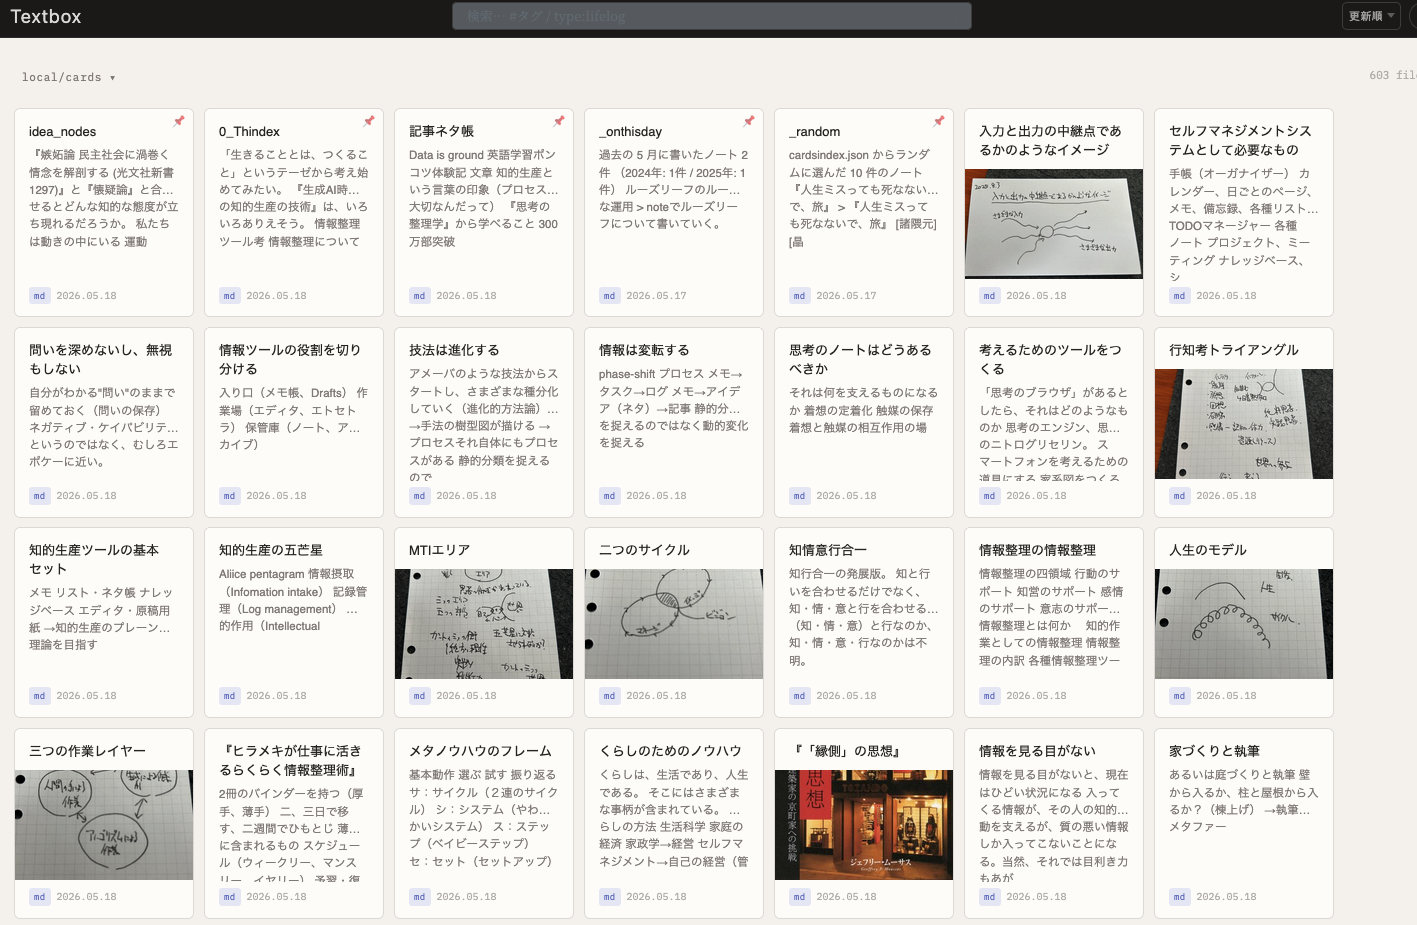Click the Textbox app title

tap(46, 17)
